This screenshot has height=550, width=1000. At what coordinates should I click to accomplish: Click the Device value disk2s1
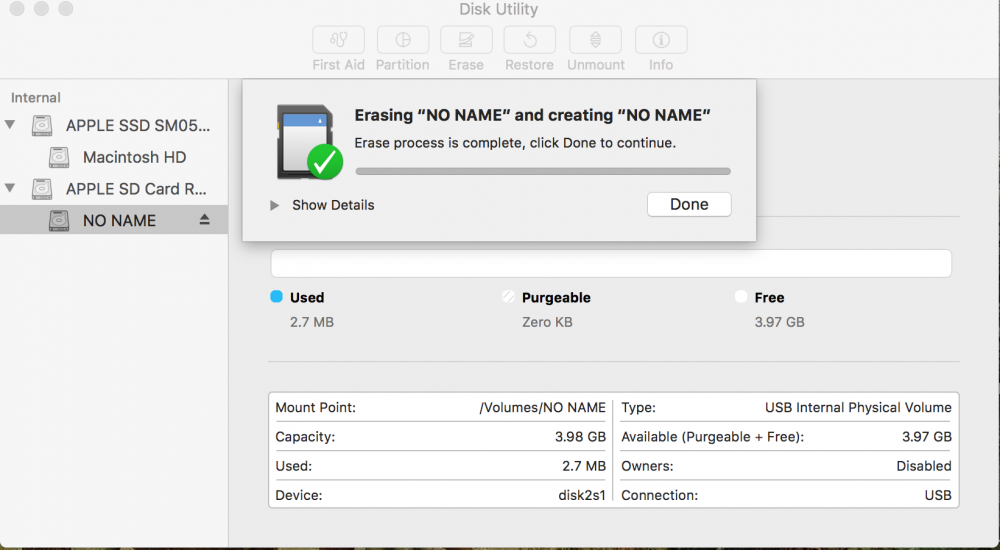coord(582,495)
